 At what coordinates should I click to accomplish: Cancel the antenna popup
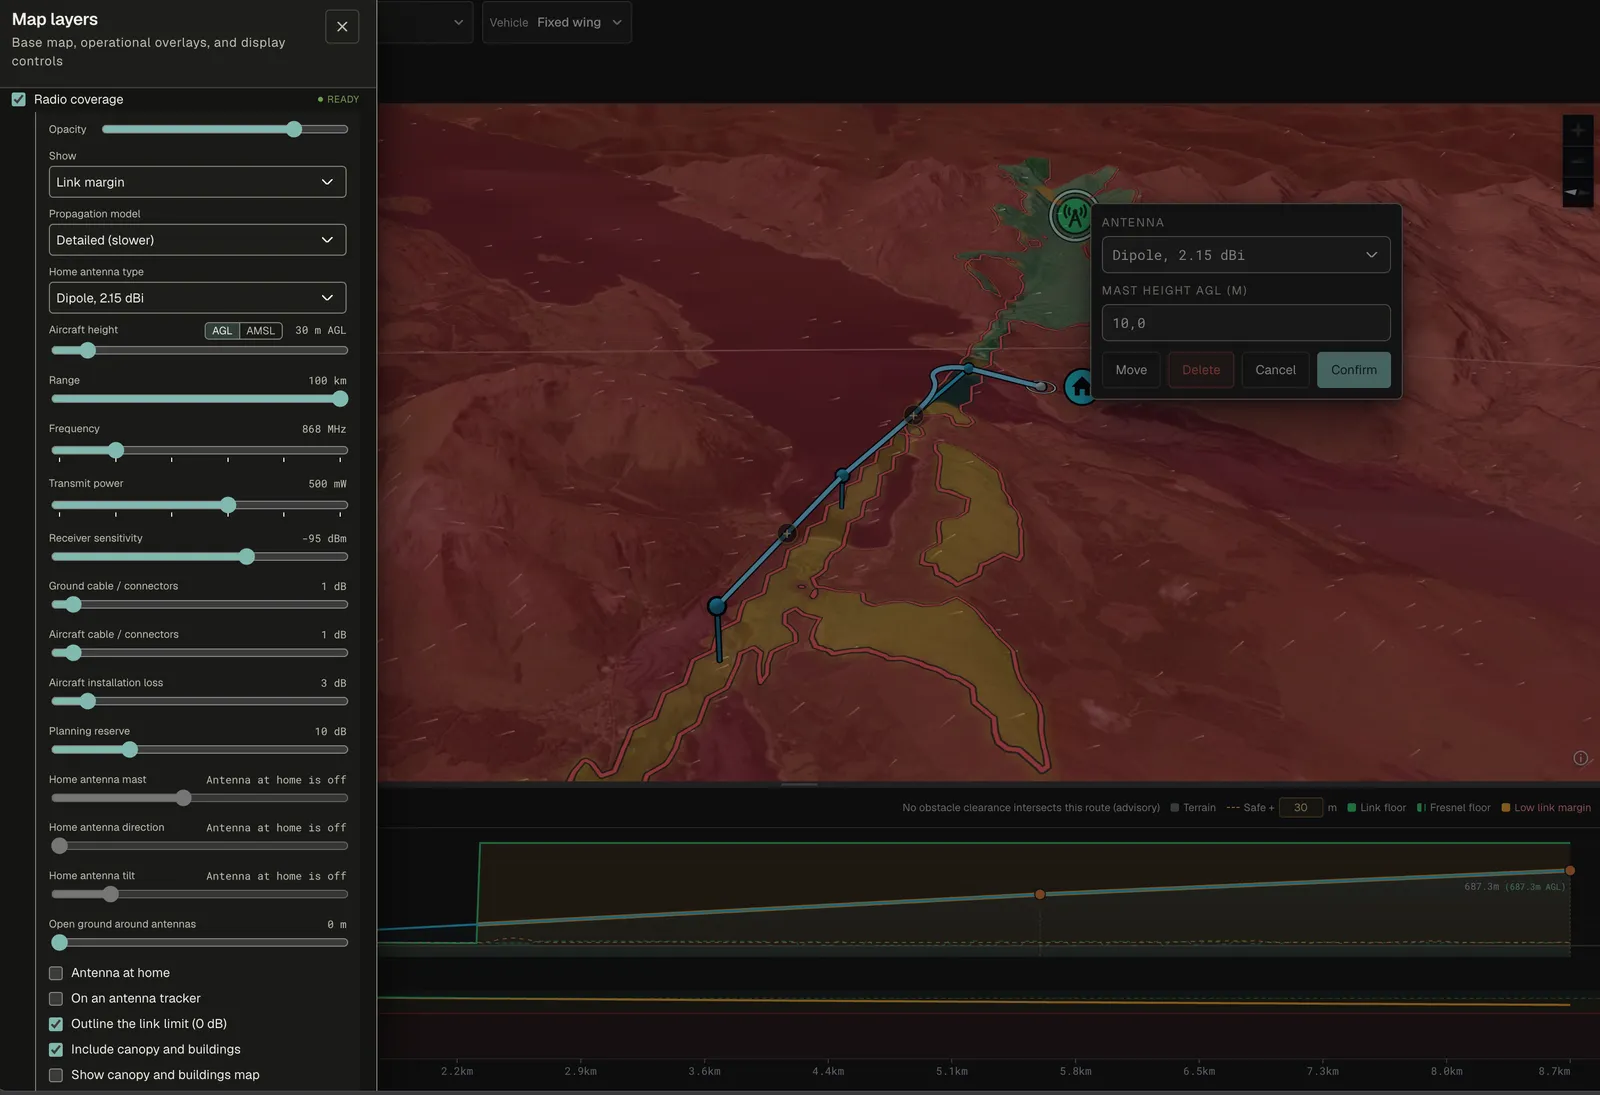click(x=1275, y=370)
